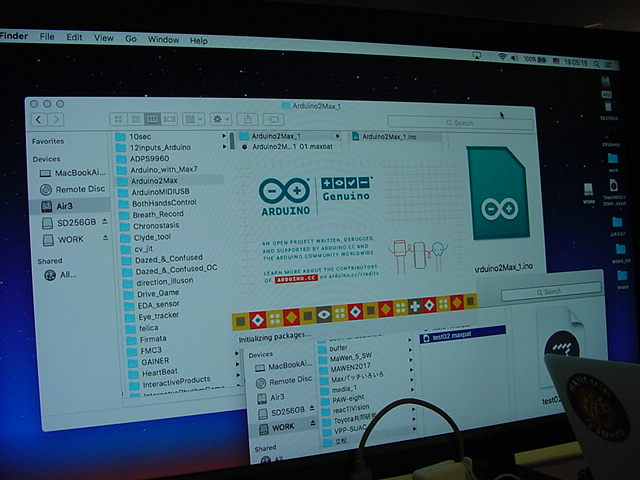The width and height of the screenshot is (640, 480).
Task: Switch to column view in Finder toolbar
Action: pyautogui.click(x=152, y=119)
